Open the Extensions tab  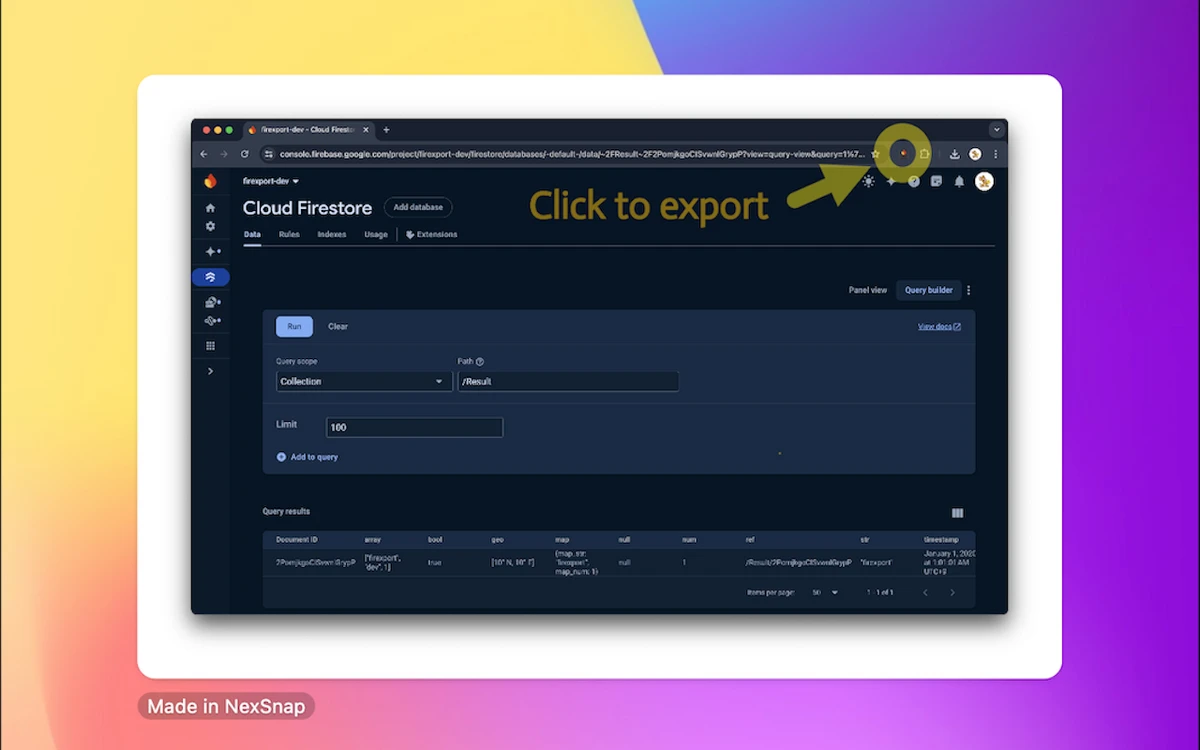(432, 234)
